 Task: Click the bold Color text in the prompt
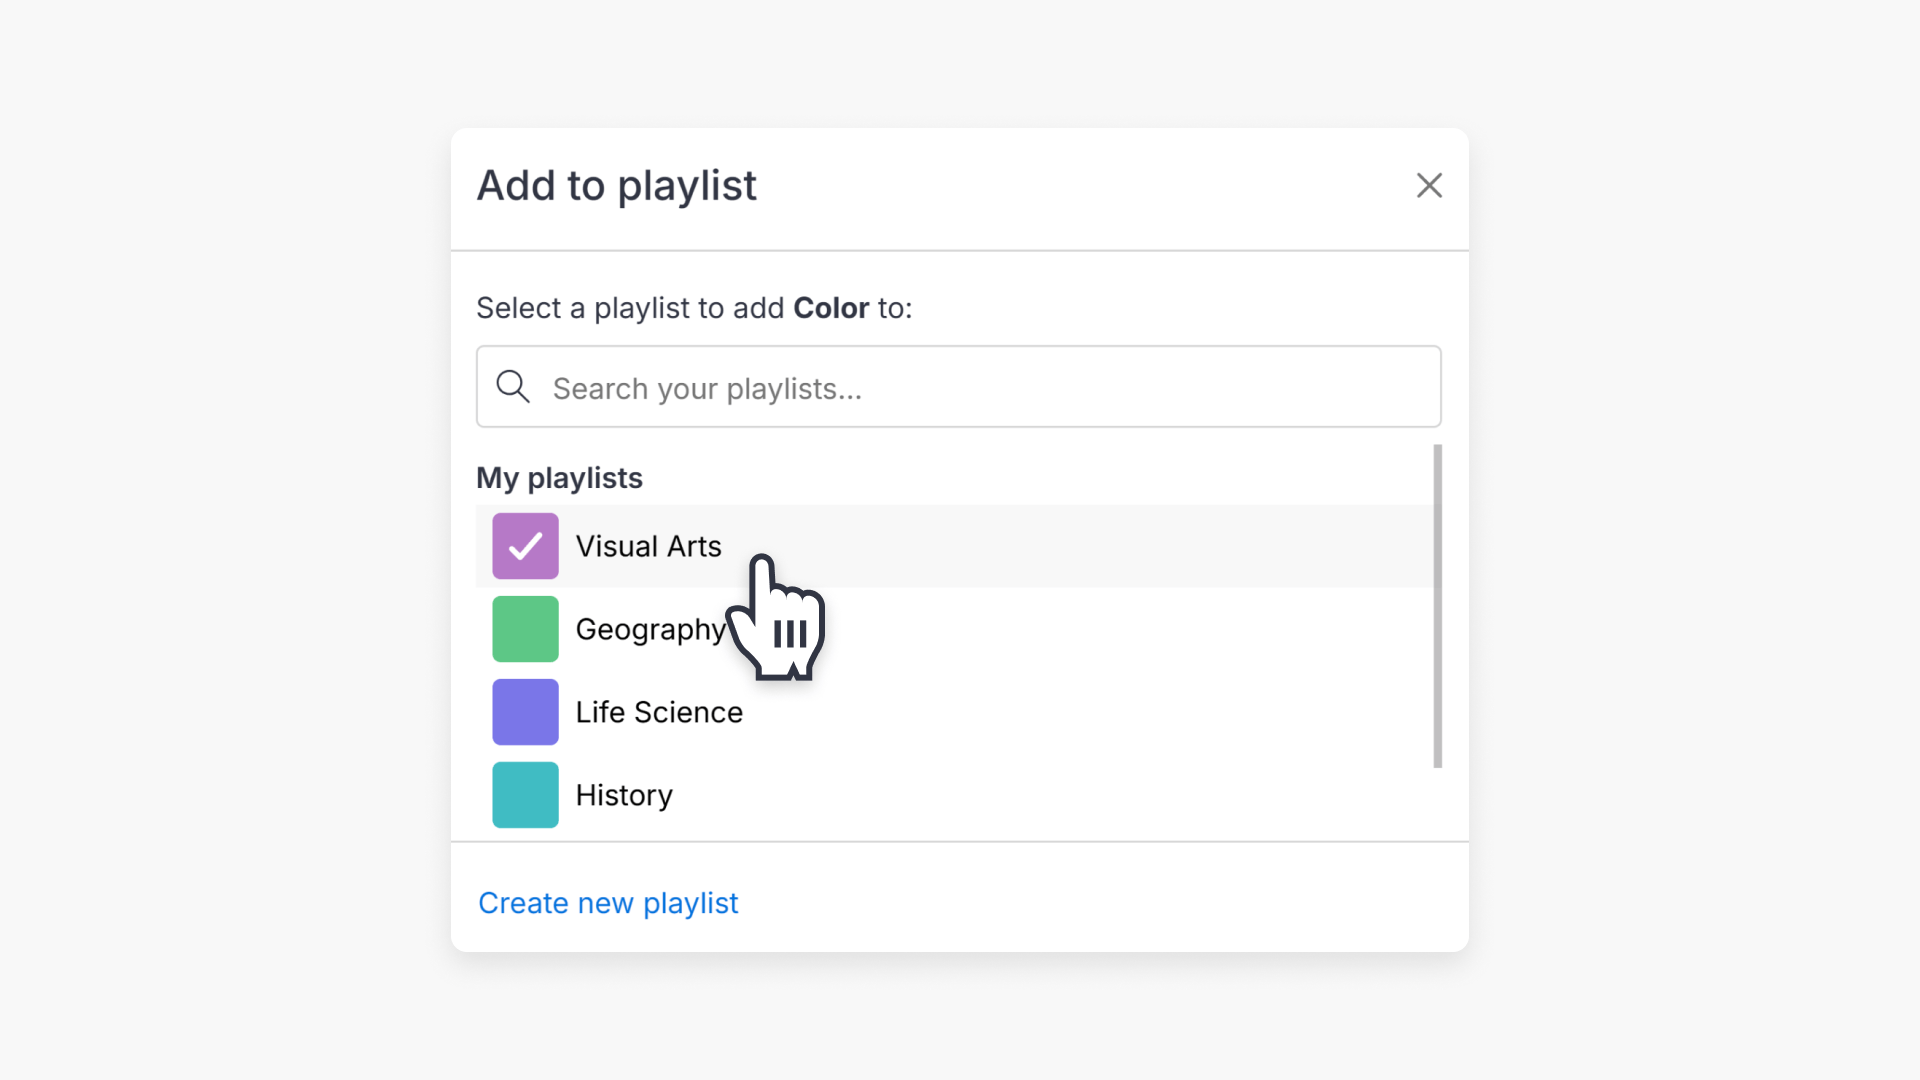[830, 308]
